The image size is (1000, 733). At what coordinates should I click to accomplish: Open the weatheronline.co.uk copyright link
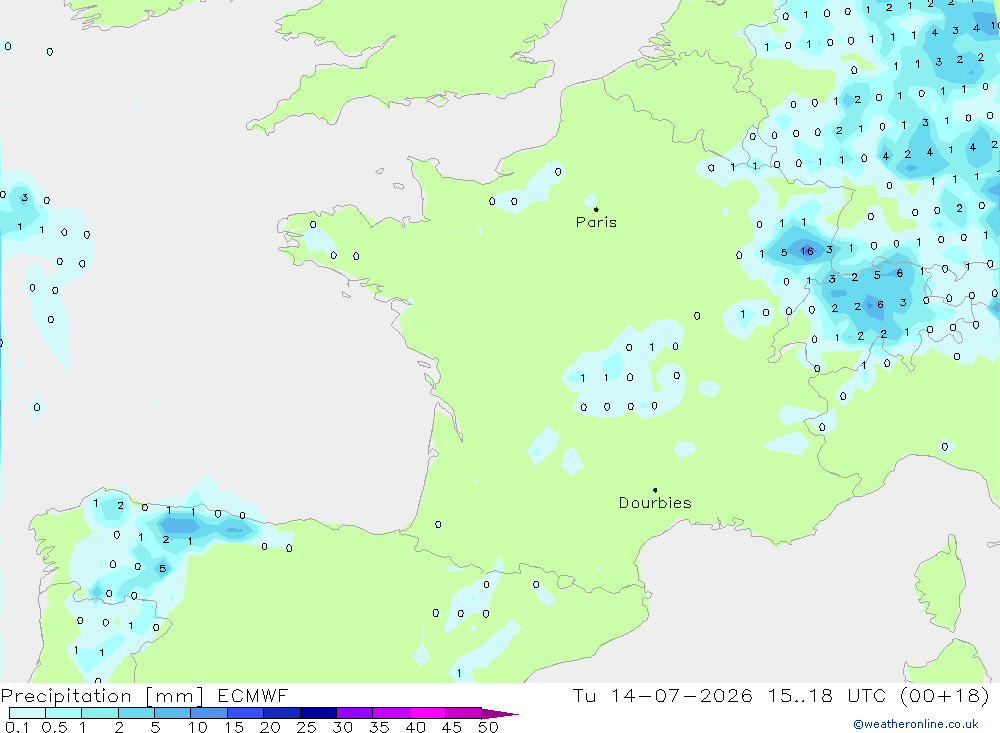tap(916, 724)
